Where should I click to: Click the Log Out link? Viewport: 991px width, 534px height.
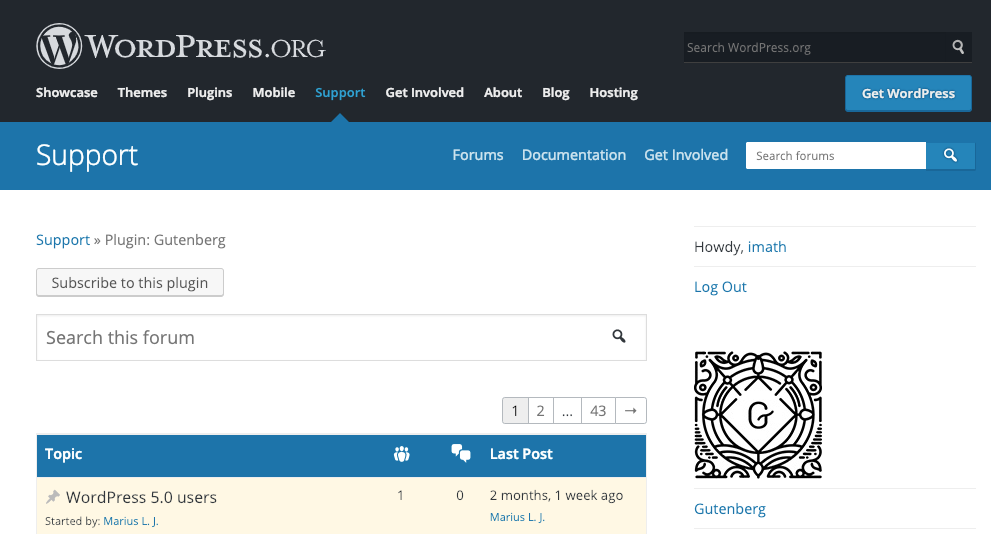tap(720, 287)
